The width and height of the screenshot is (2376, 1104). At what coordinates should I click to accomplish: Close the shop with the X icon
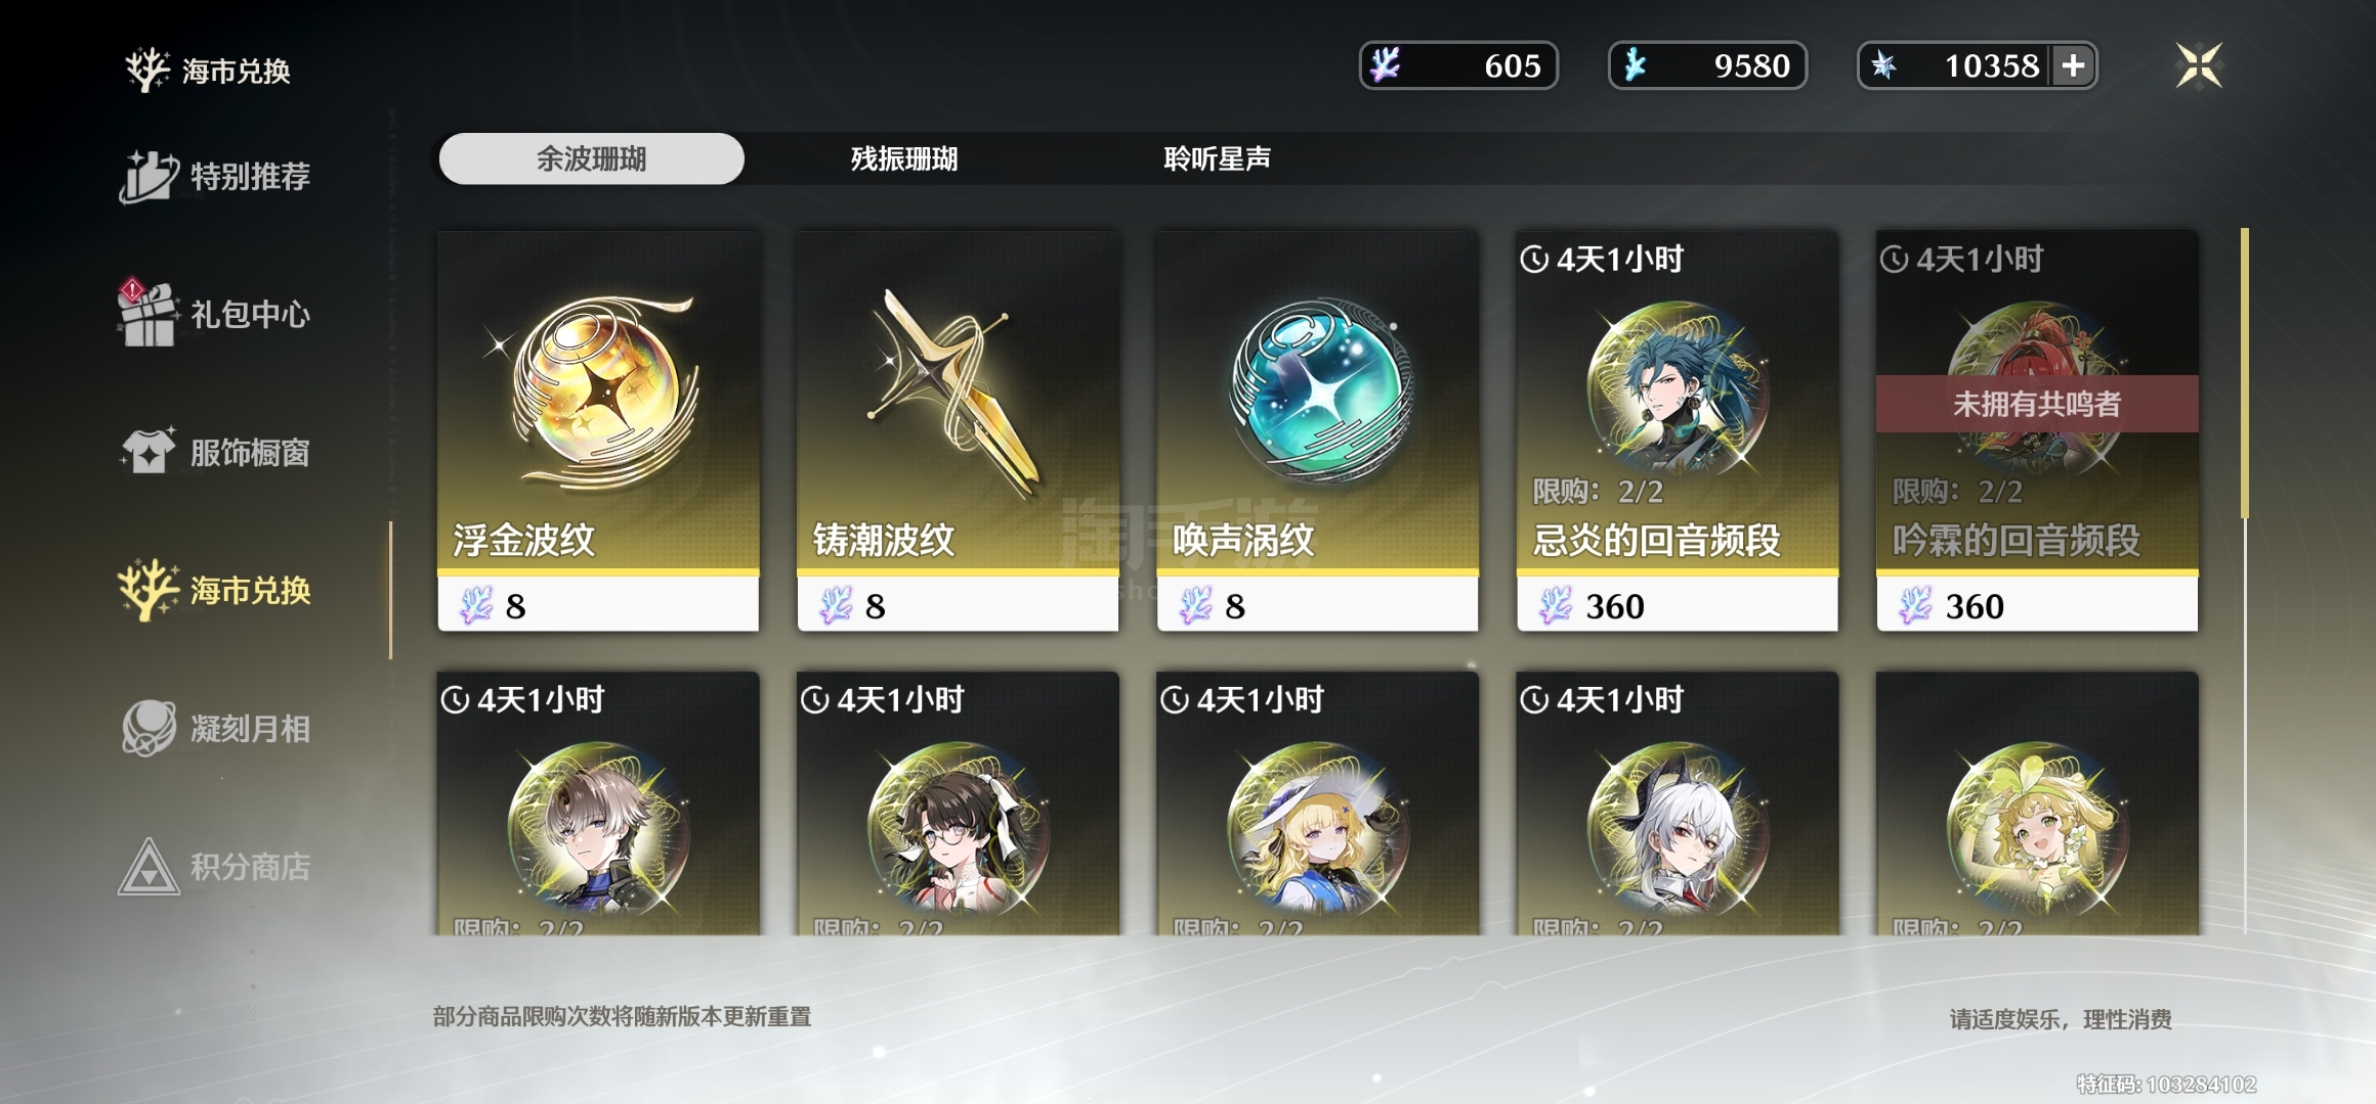click(2199, 66)
